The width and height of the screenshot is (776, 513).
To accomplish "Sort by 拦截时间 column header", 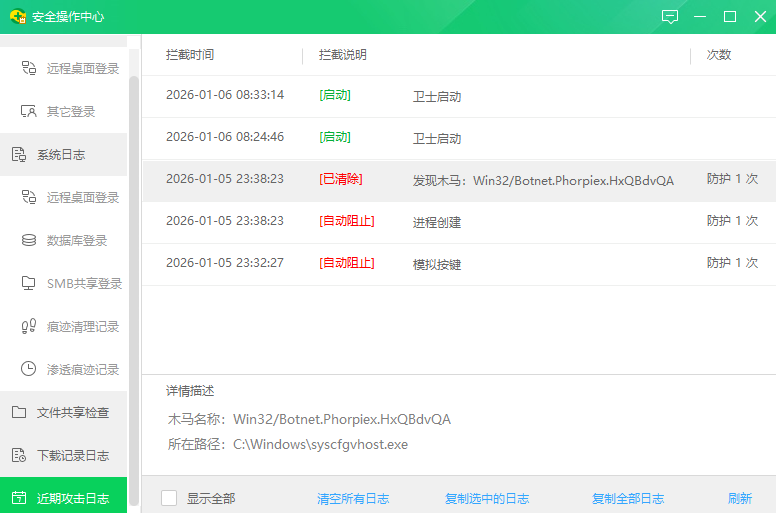I will pyautogui.click(x=190, y=55).
